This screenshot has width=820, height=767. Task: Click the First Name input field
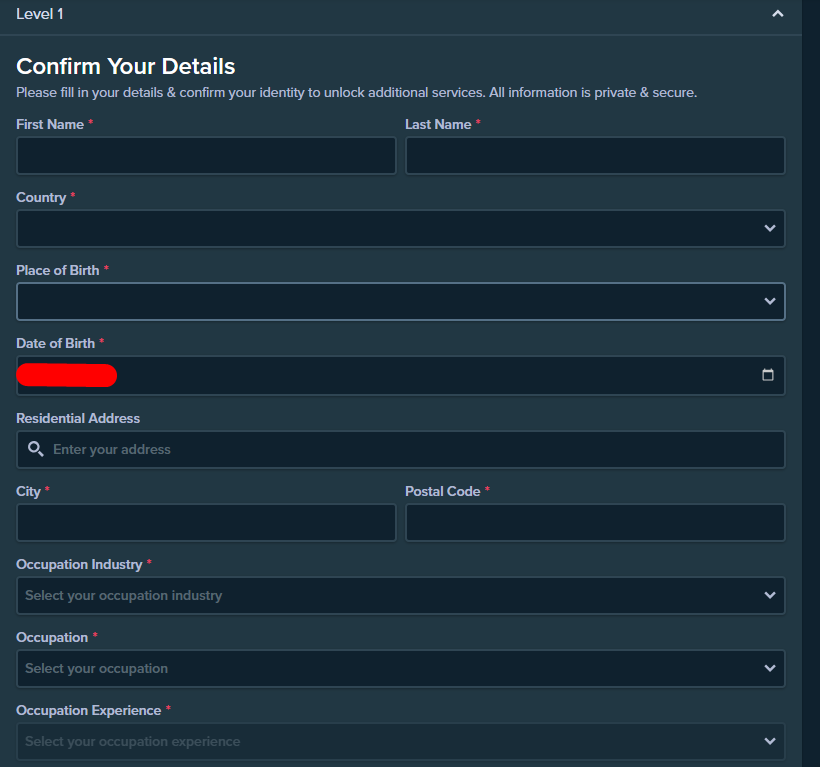206,156
